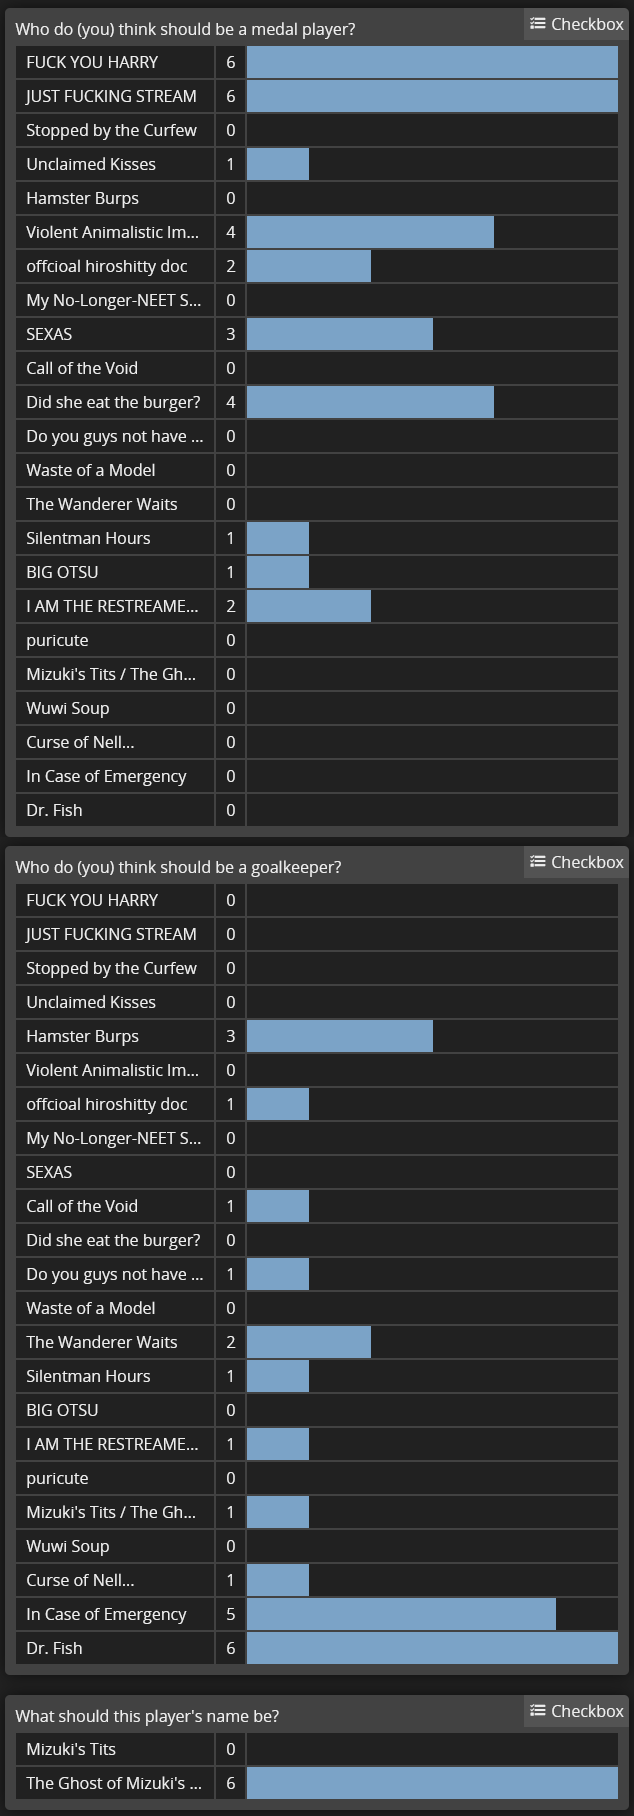Click the Checkbox label on medal player poll
Screen dimensions: 634x1816
[x=577, y=24]
